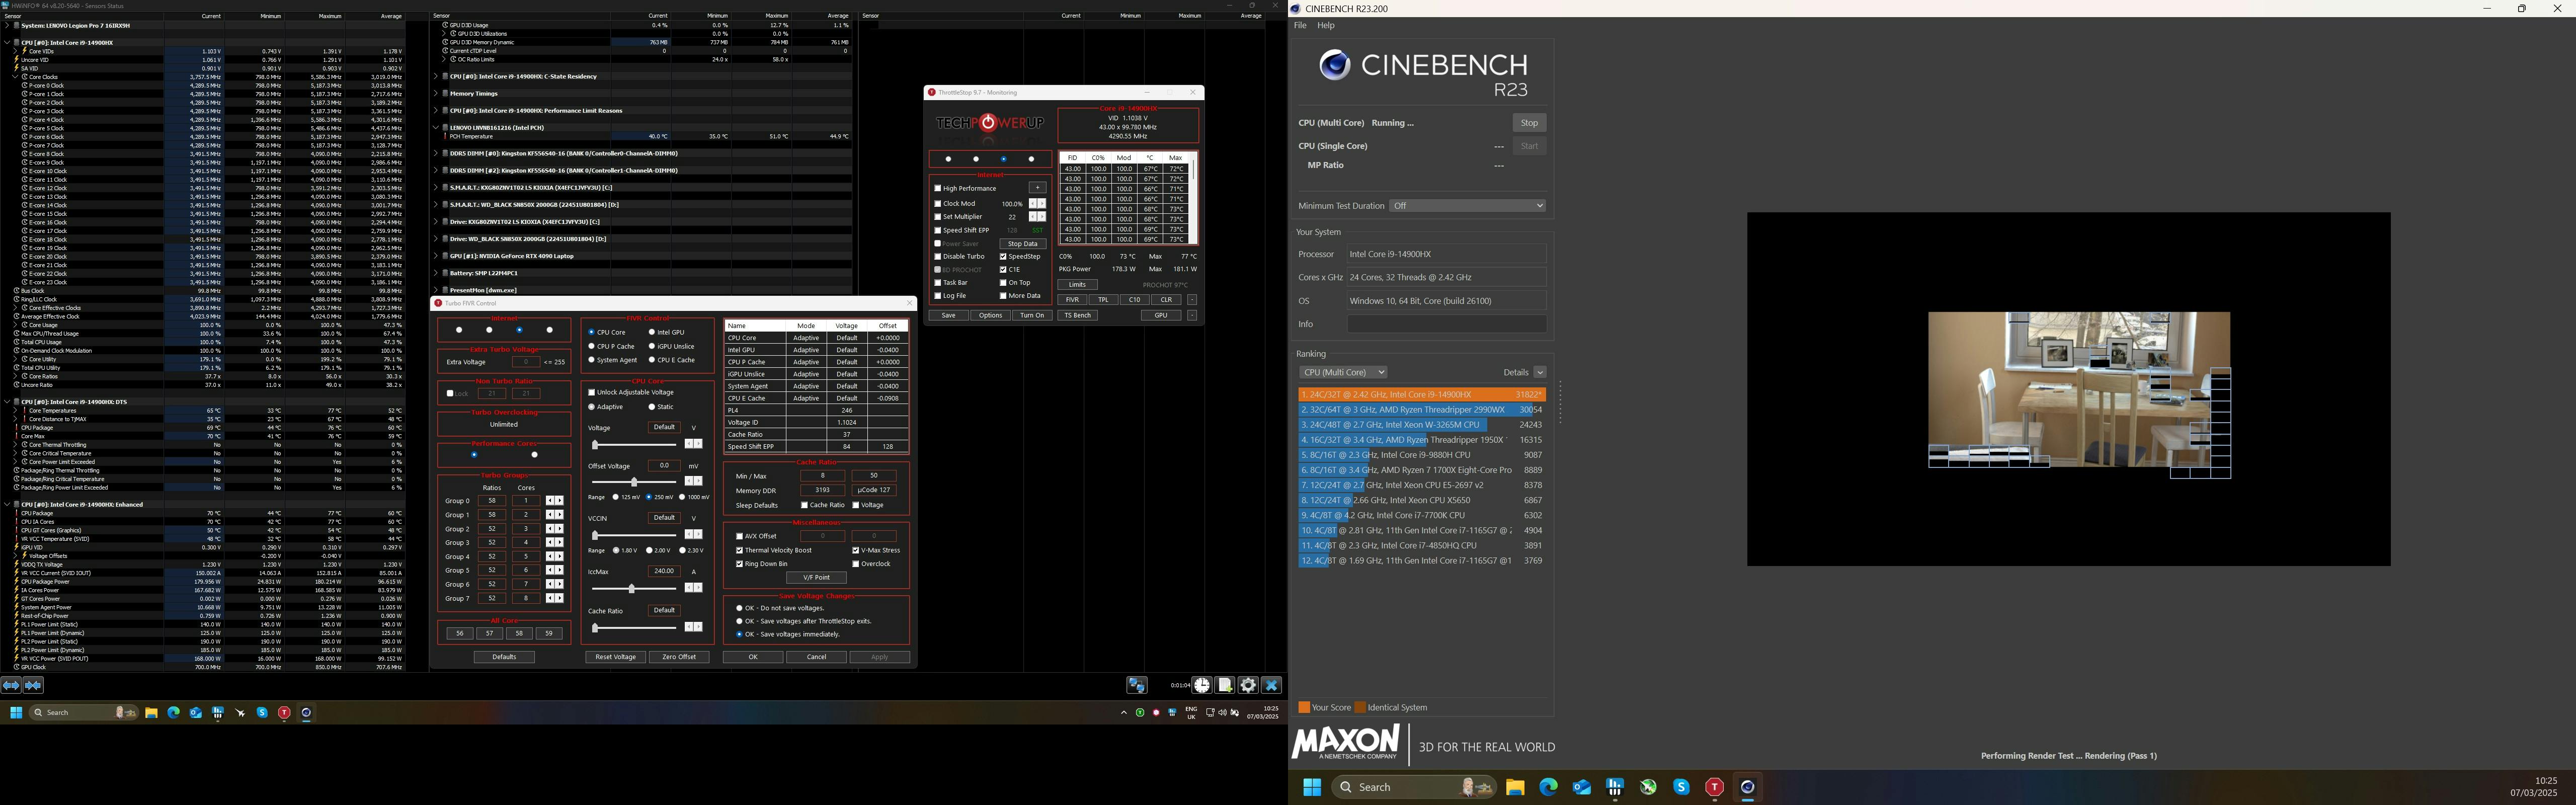Screen dimensions: 2576x805
Task: Expand Memory Timings sensor group
Action: point(436,94)
